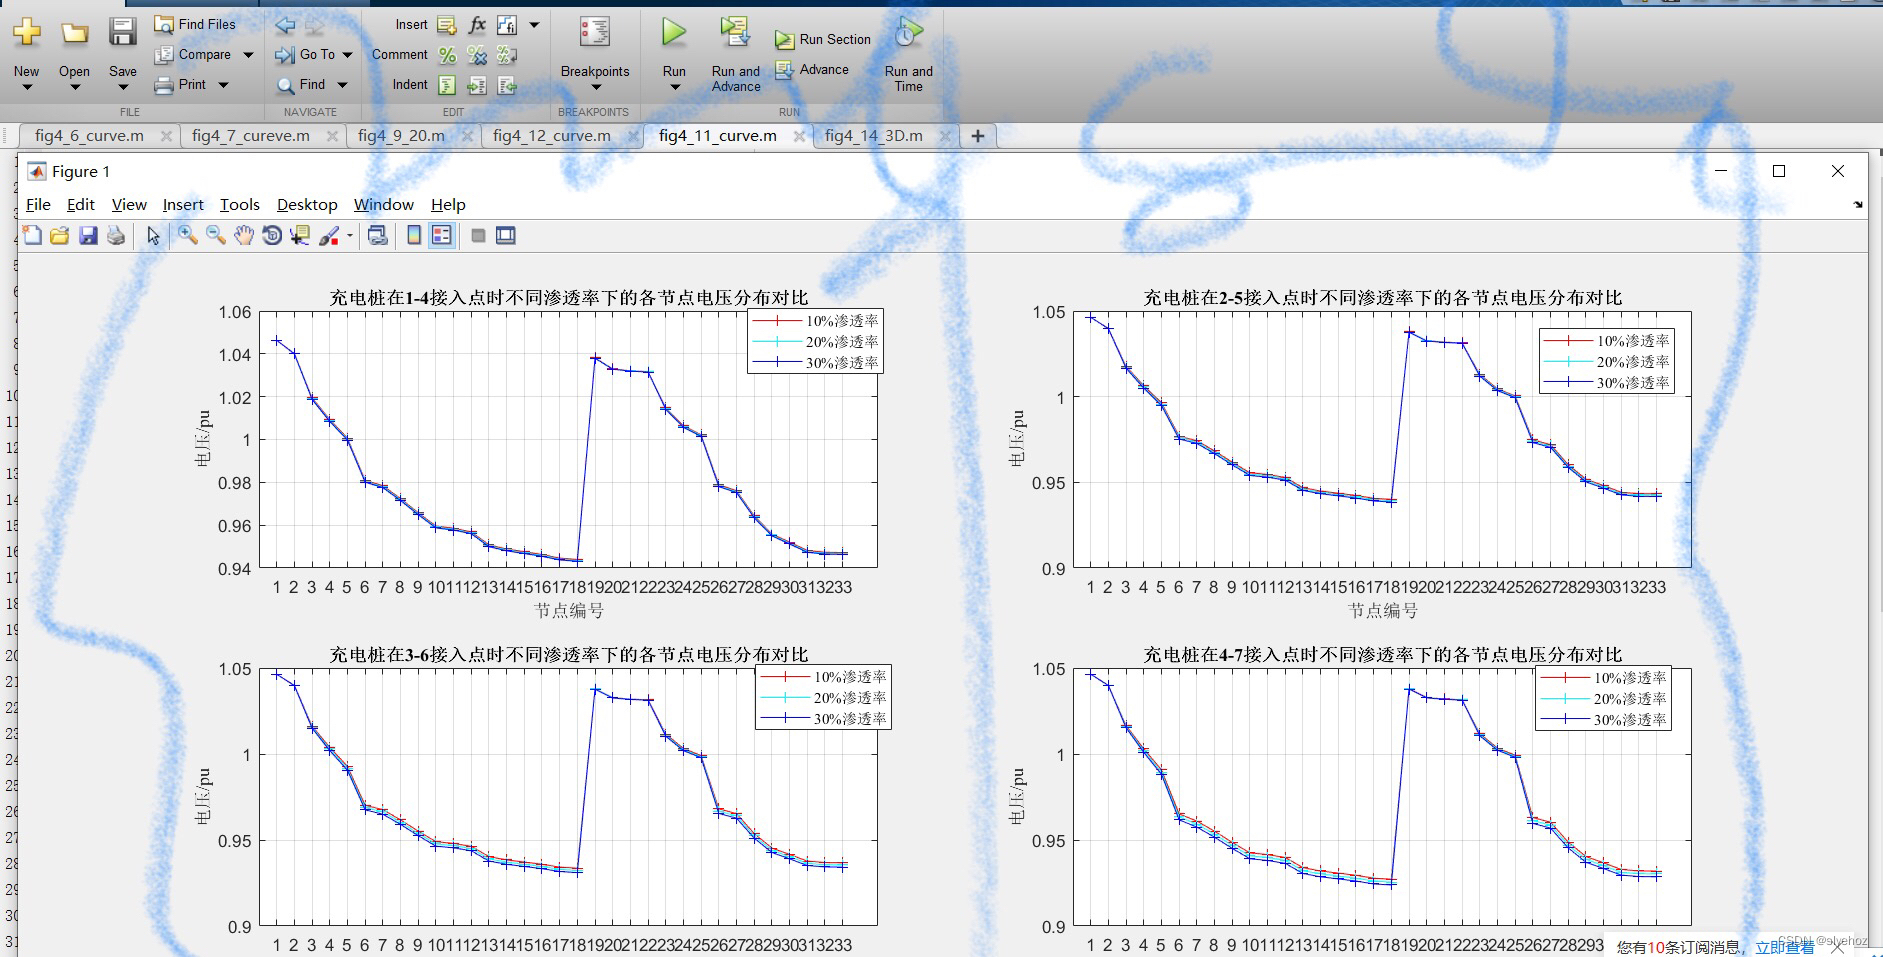The height and width of the screenshot is (957, 1883).
Task: Click the Insert function fx icon
Action: click(x=477, y=25)
